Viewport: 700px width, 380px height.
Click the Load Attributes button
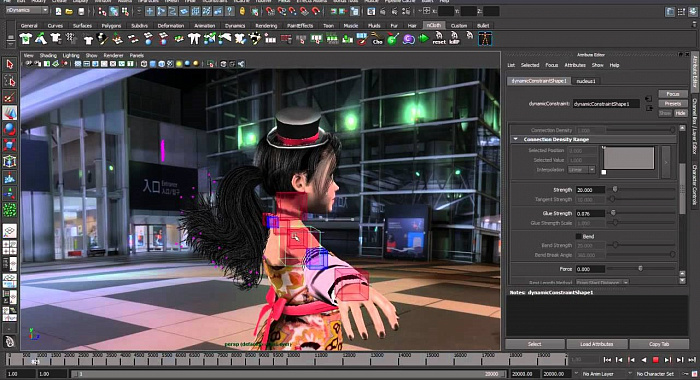pos(596,344)
